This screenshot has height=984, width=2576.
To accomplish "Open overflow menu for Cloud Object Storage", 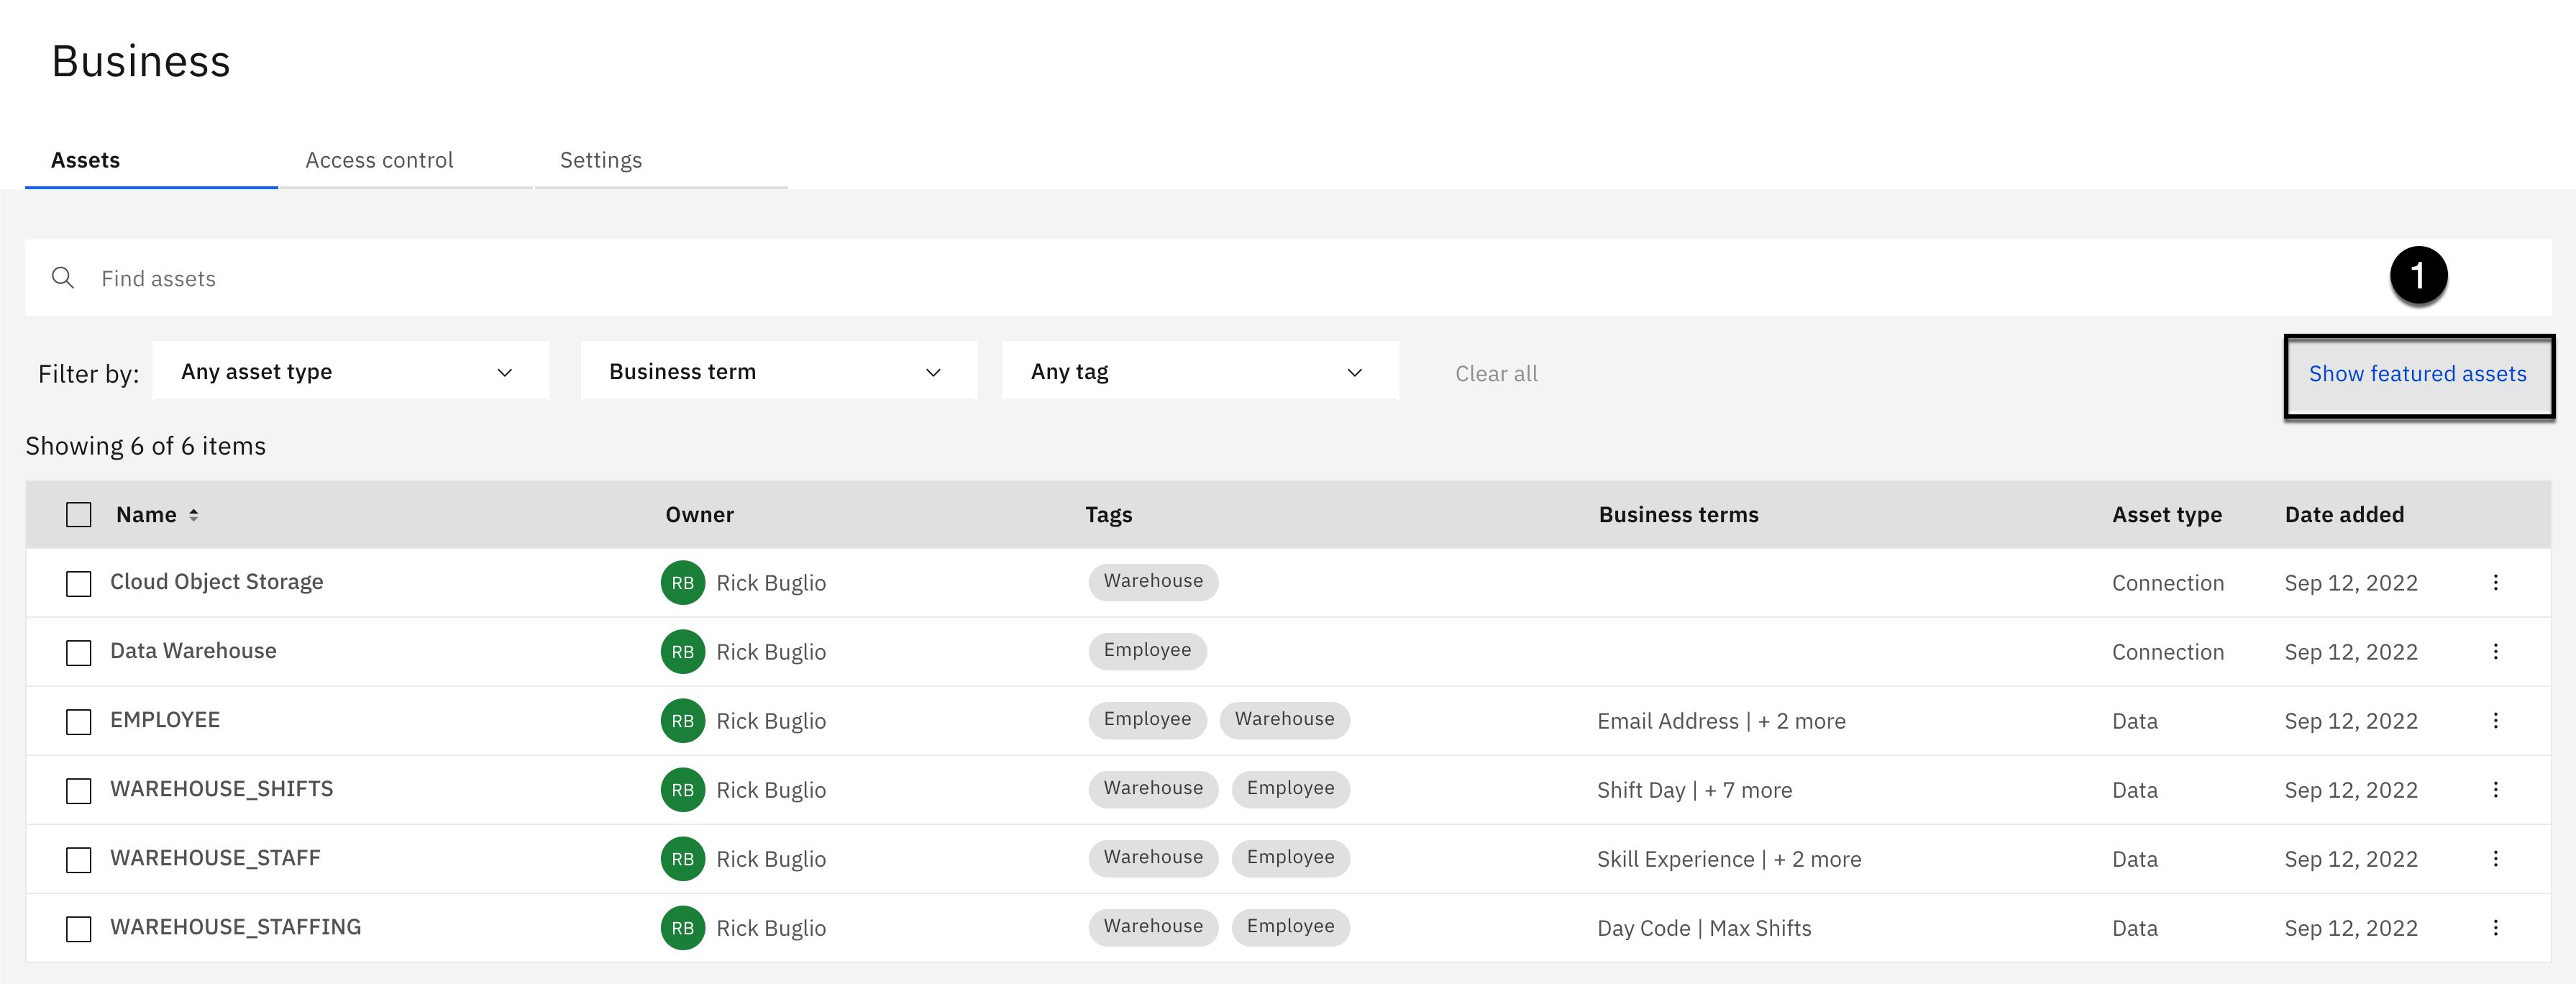I will 2495,582.
